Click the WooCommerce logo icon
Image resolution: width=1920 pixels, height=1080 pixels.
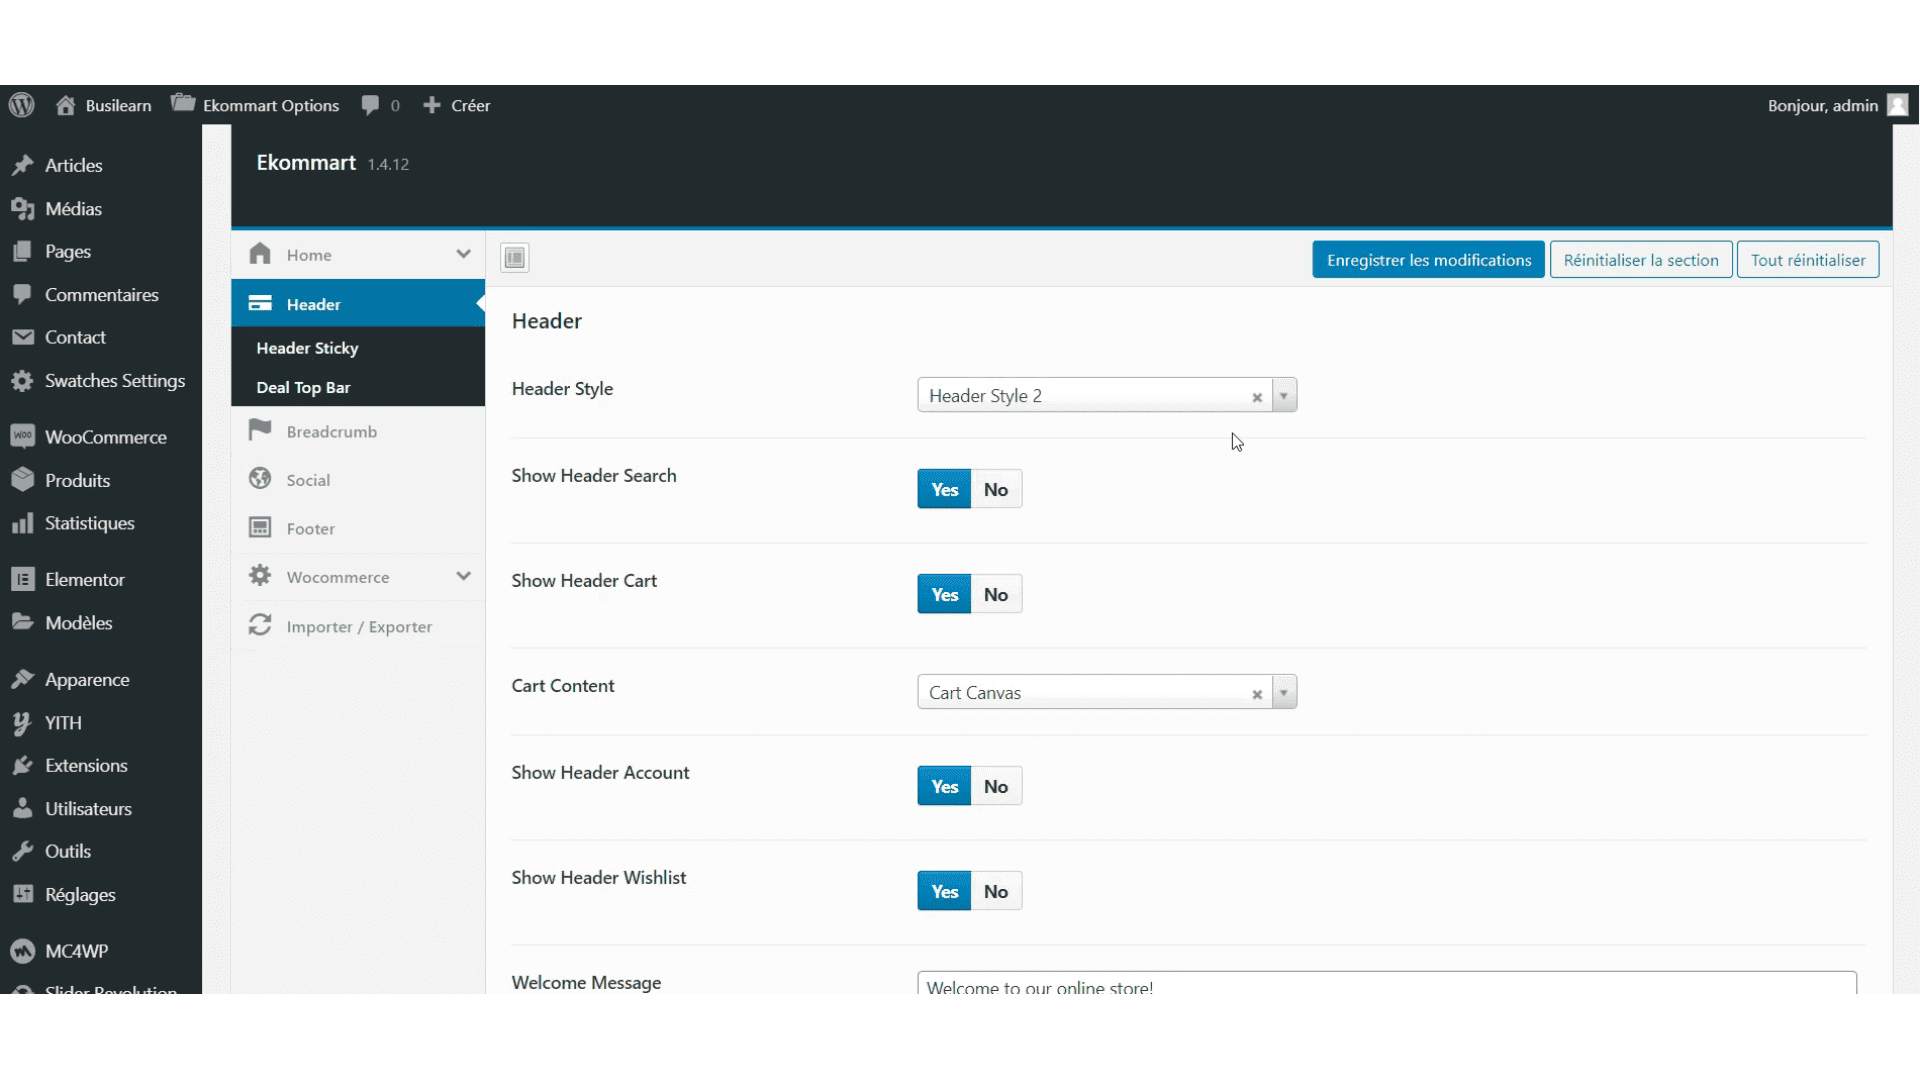tap(23, 436)
